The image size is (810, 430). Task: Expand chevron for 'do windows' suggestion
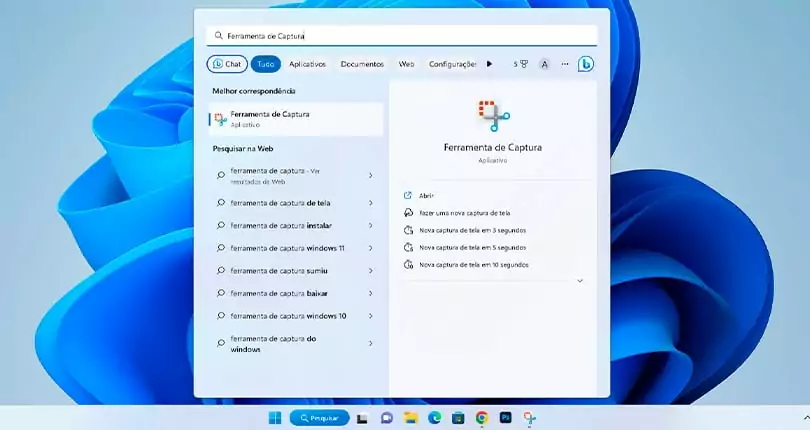[x=370, y=343]
